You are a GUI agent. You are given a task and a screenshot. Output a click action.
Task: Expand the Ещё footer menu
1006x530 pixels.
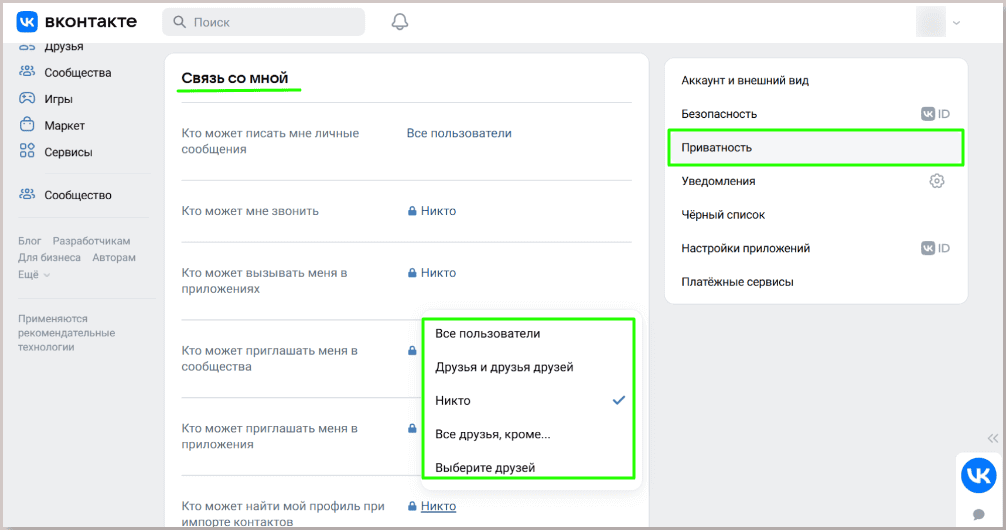(x=34, y=274)
